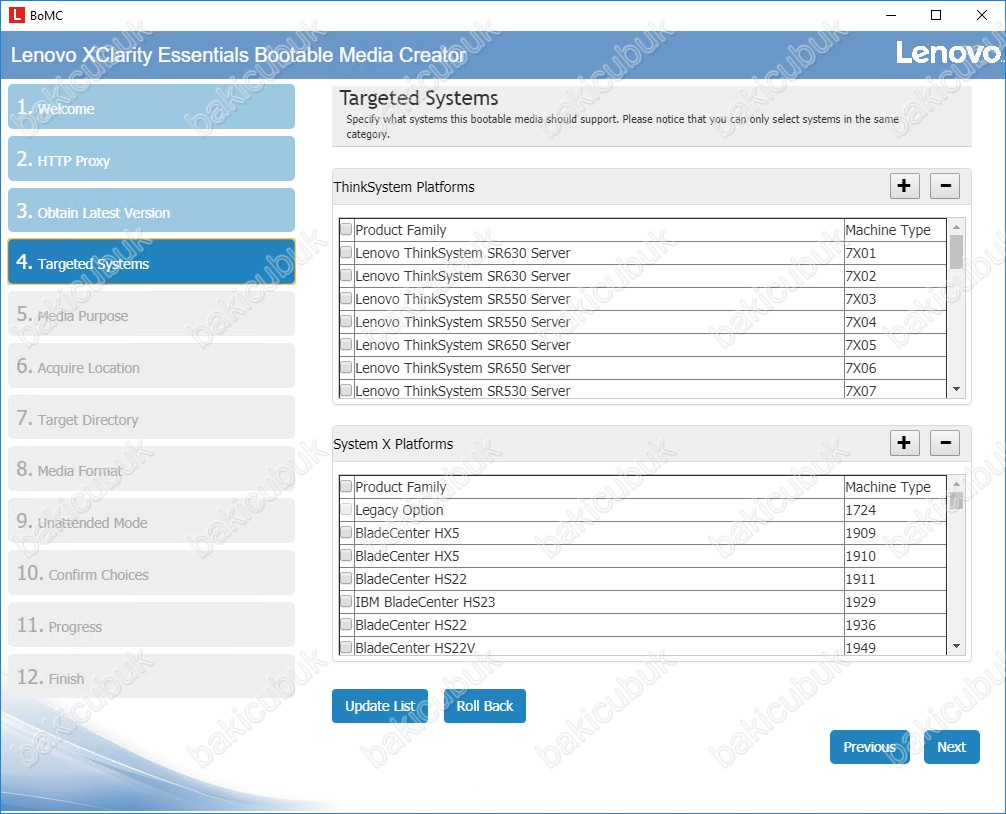1006x814 pixels.
Task: Open step 5 Media Purpose
Action: (151, 314)
